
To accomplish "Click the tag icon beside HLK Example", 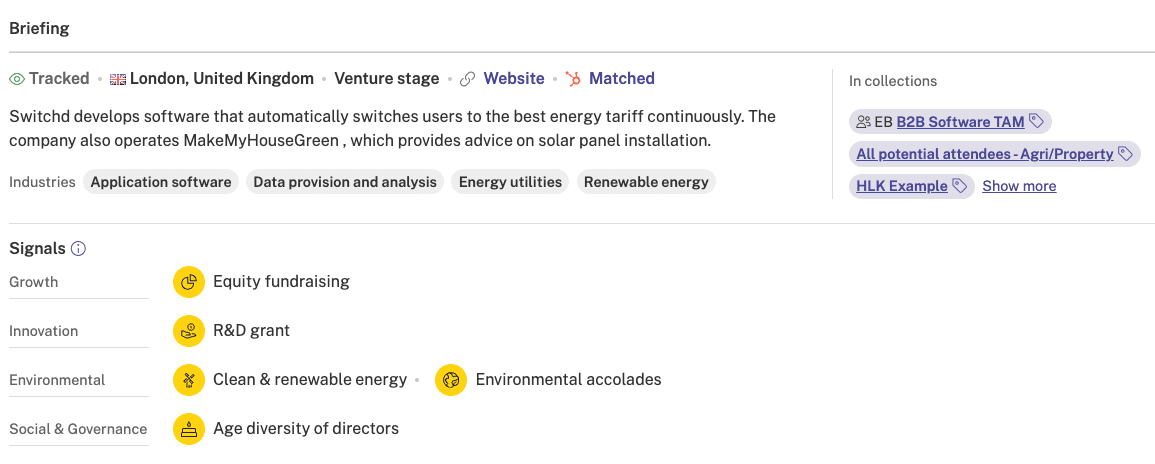I will click(959, 186).
